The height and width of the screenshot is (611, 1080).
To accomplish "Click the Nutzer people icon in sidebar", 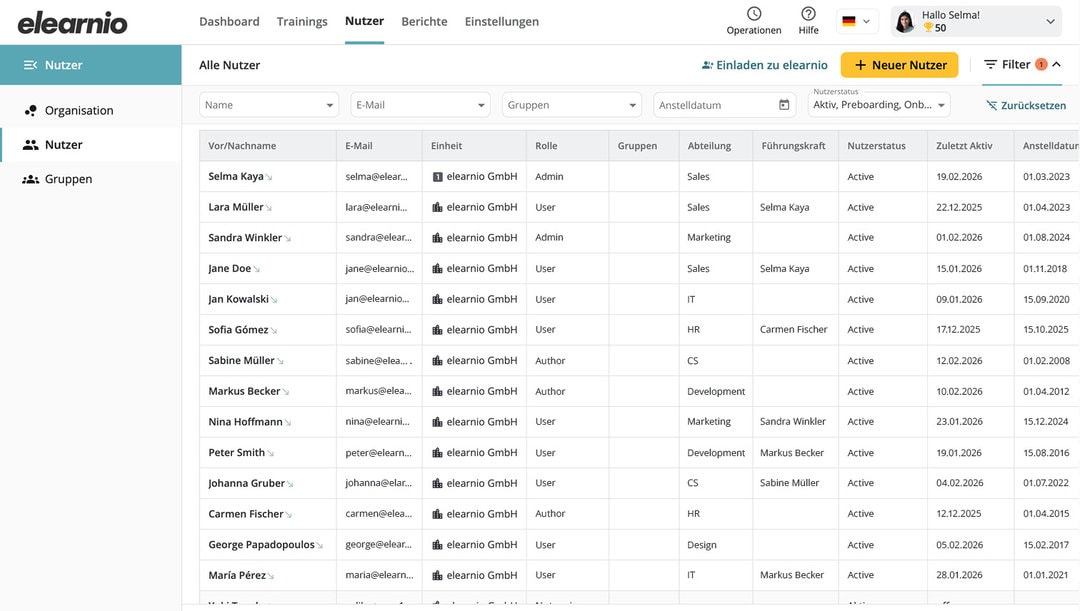I will [30, 145].
